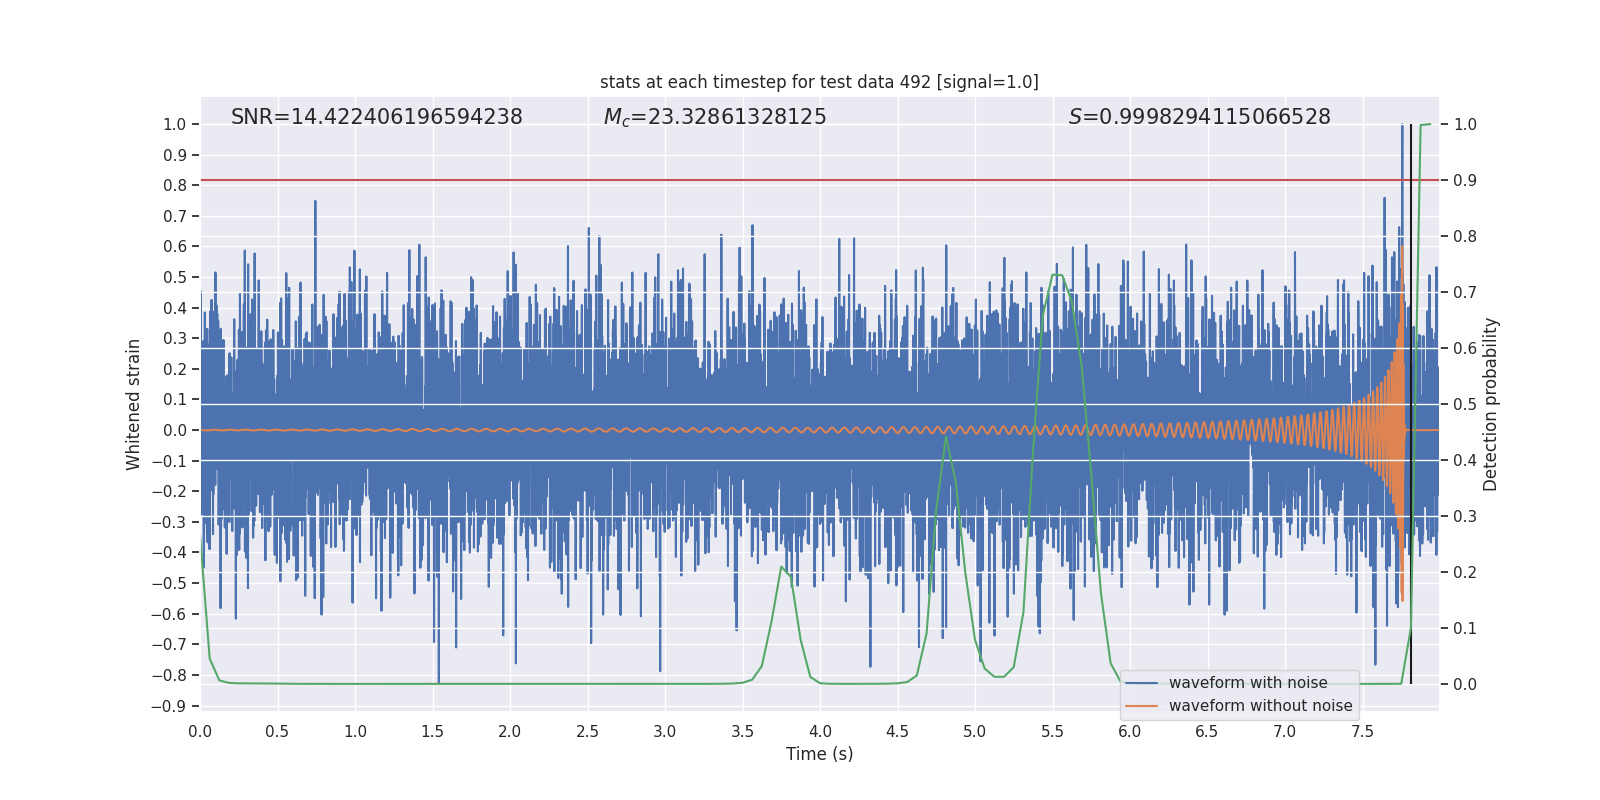Click the 7.5 tick on the time axis
Image resolution: width=1600 pixels, height=800 pixels.
pyautogui.click(x=1362, y=731)
